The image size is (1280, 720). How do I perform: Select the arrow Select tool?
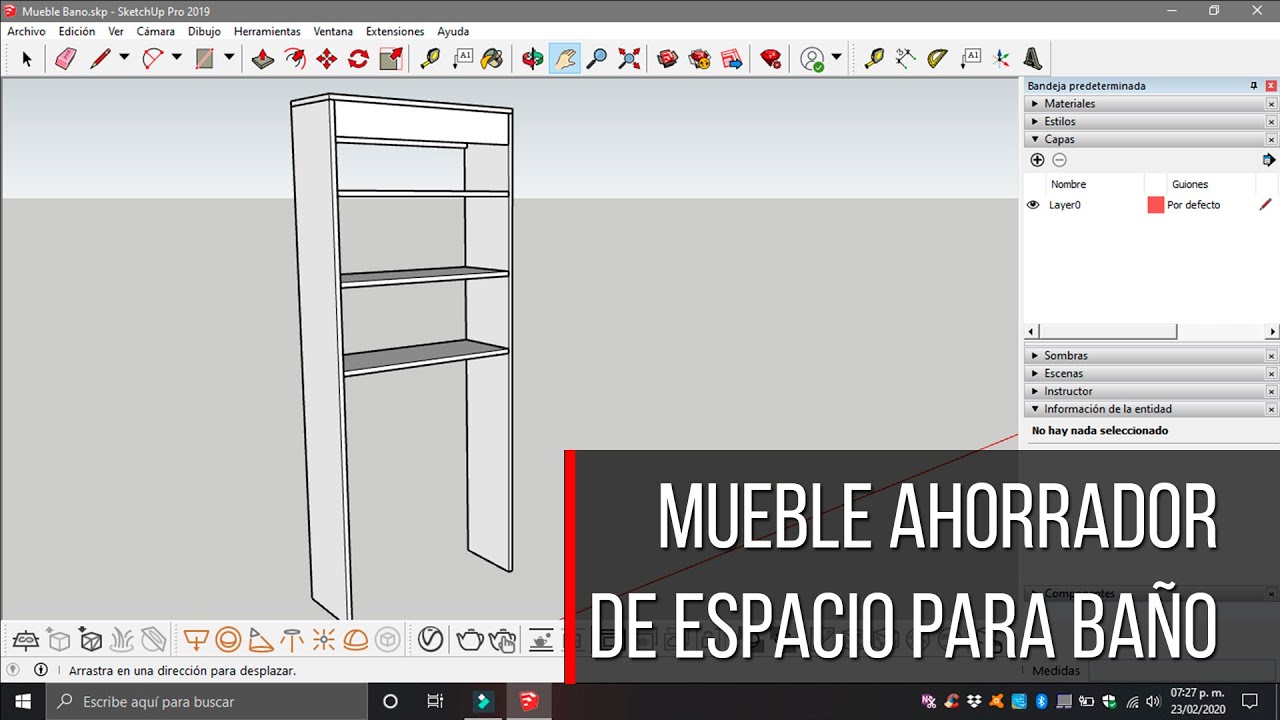pyautogui.click(x=27, y=59)
